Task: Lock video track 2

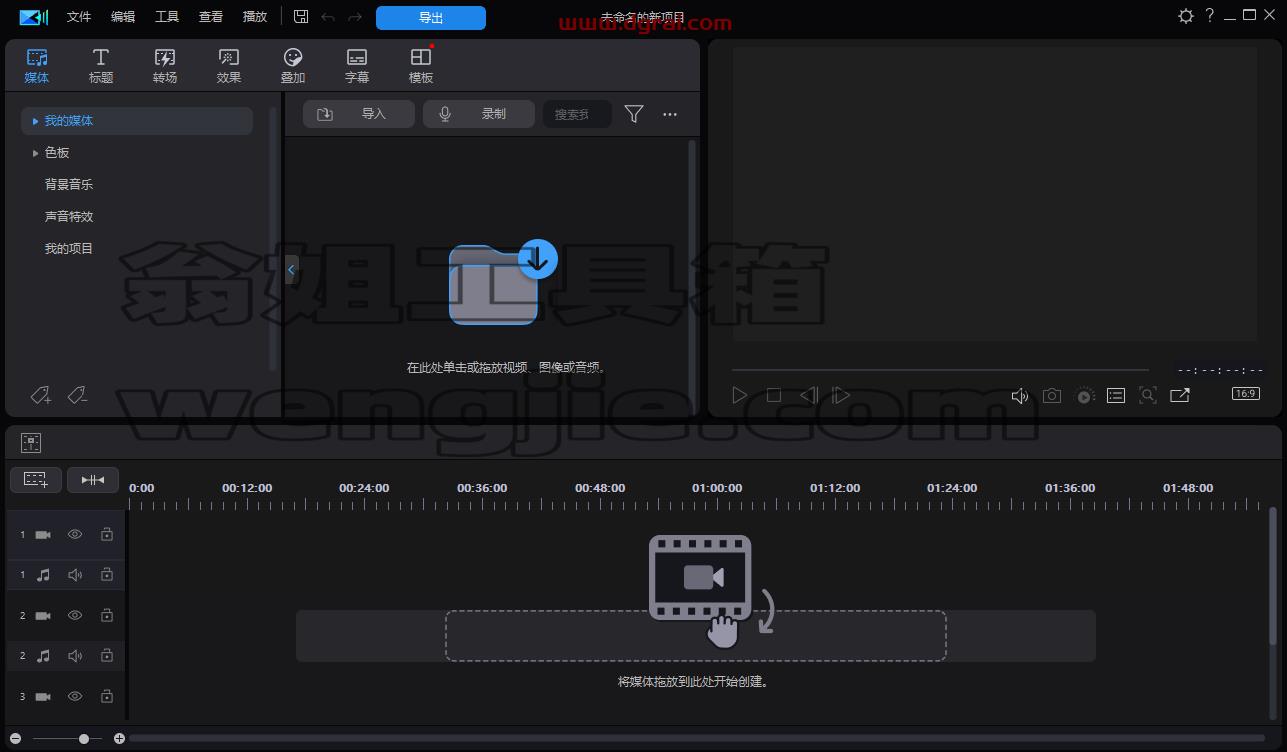Action: click(107, 616)
